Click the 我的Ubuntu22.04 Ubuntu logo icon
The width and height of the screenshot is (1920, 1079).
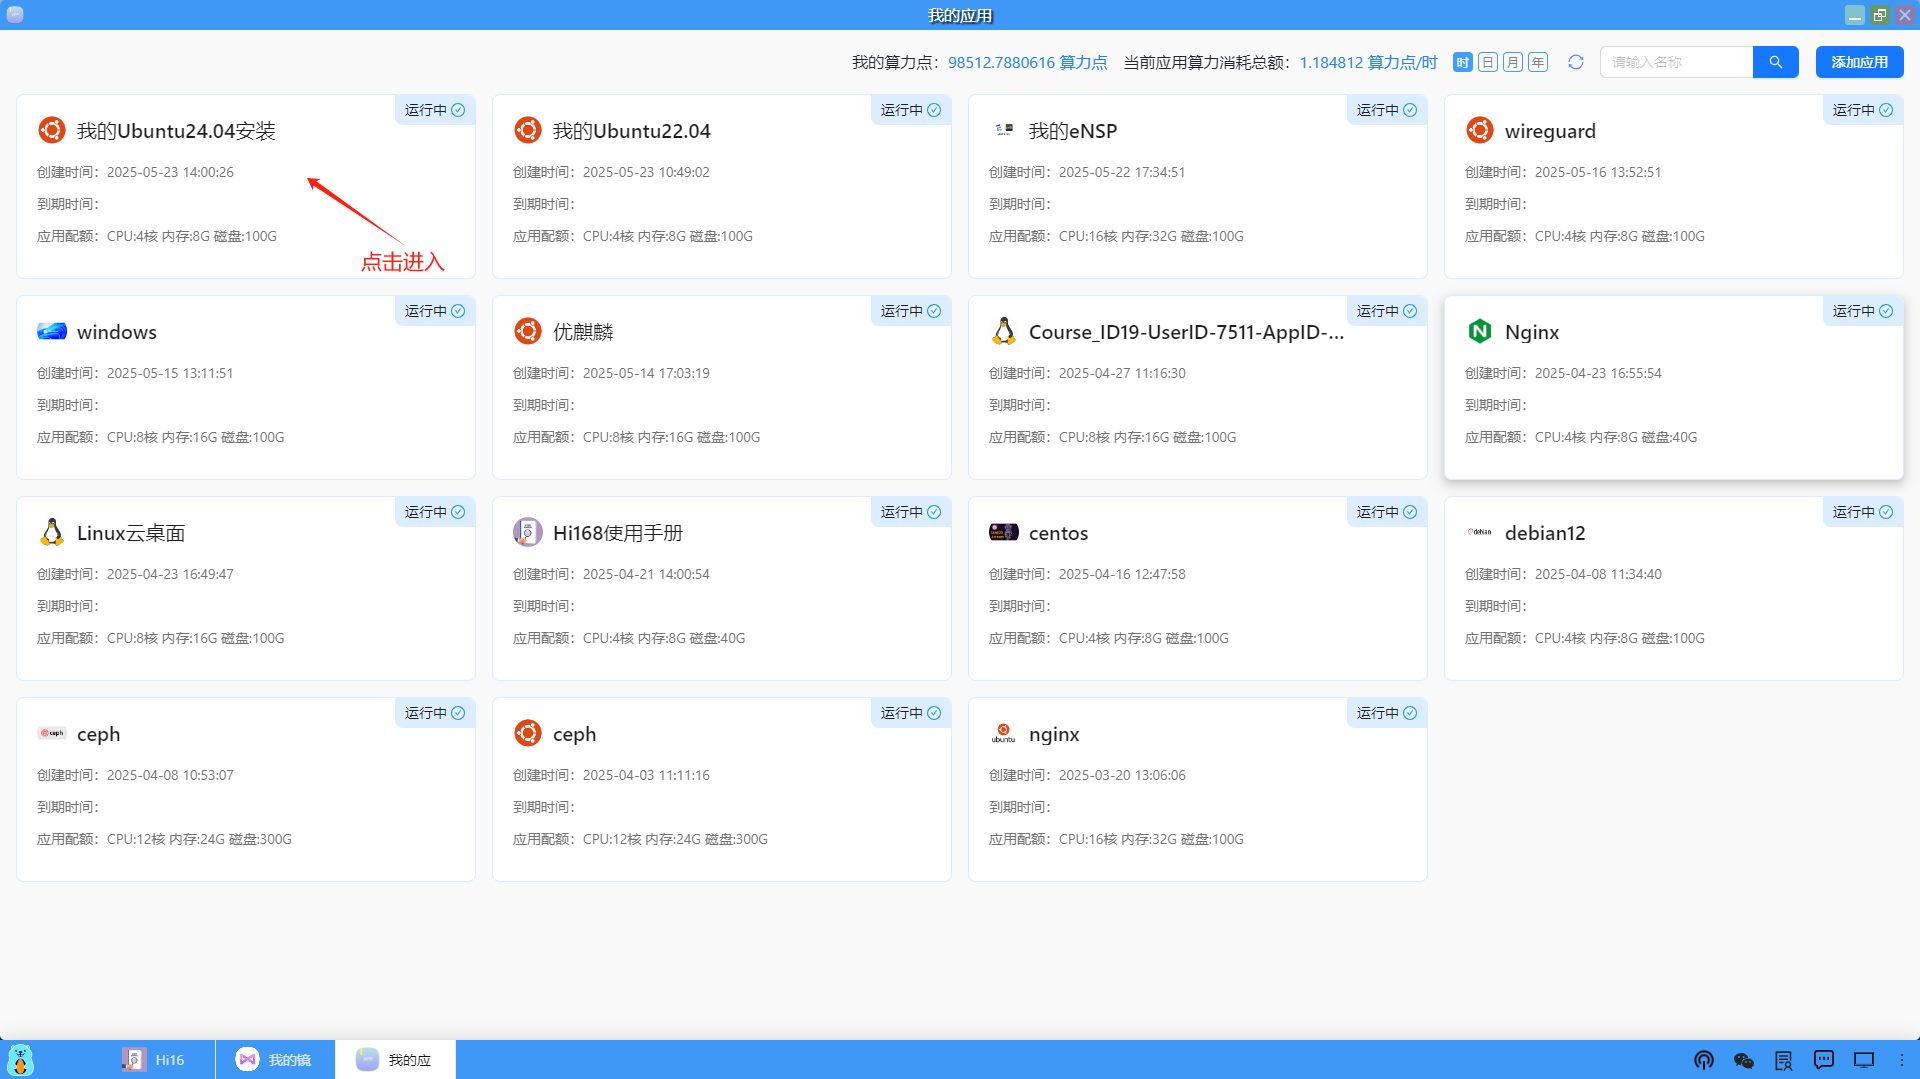click(528, 130)
